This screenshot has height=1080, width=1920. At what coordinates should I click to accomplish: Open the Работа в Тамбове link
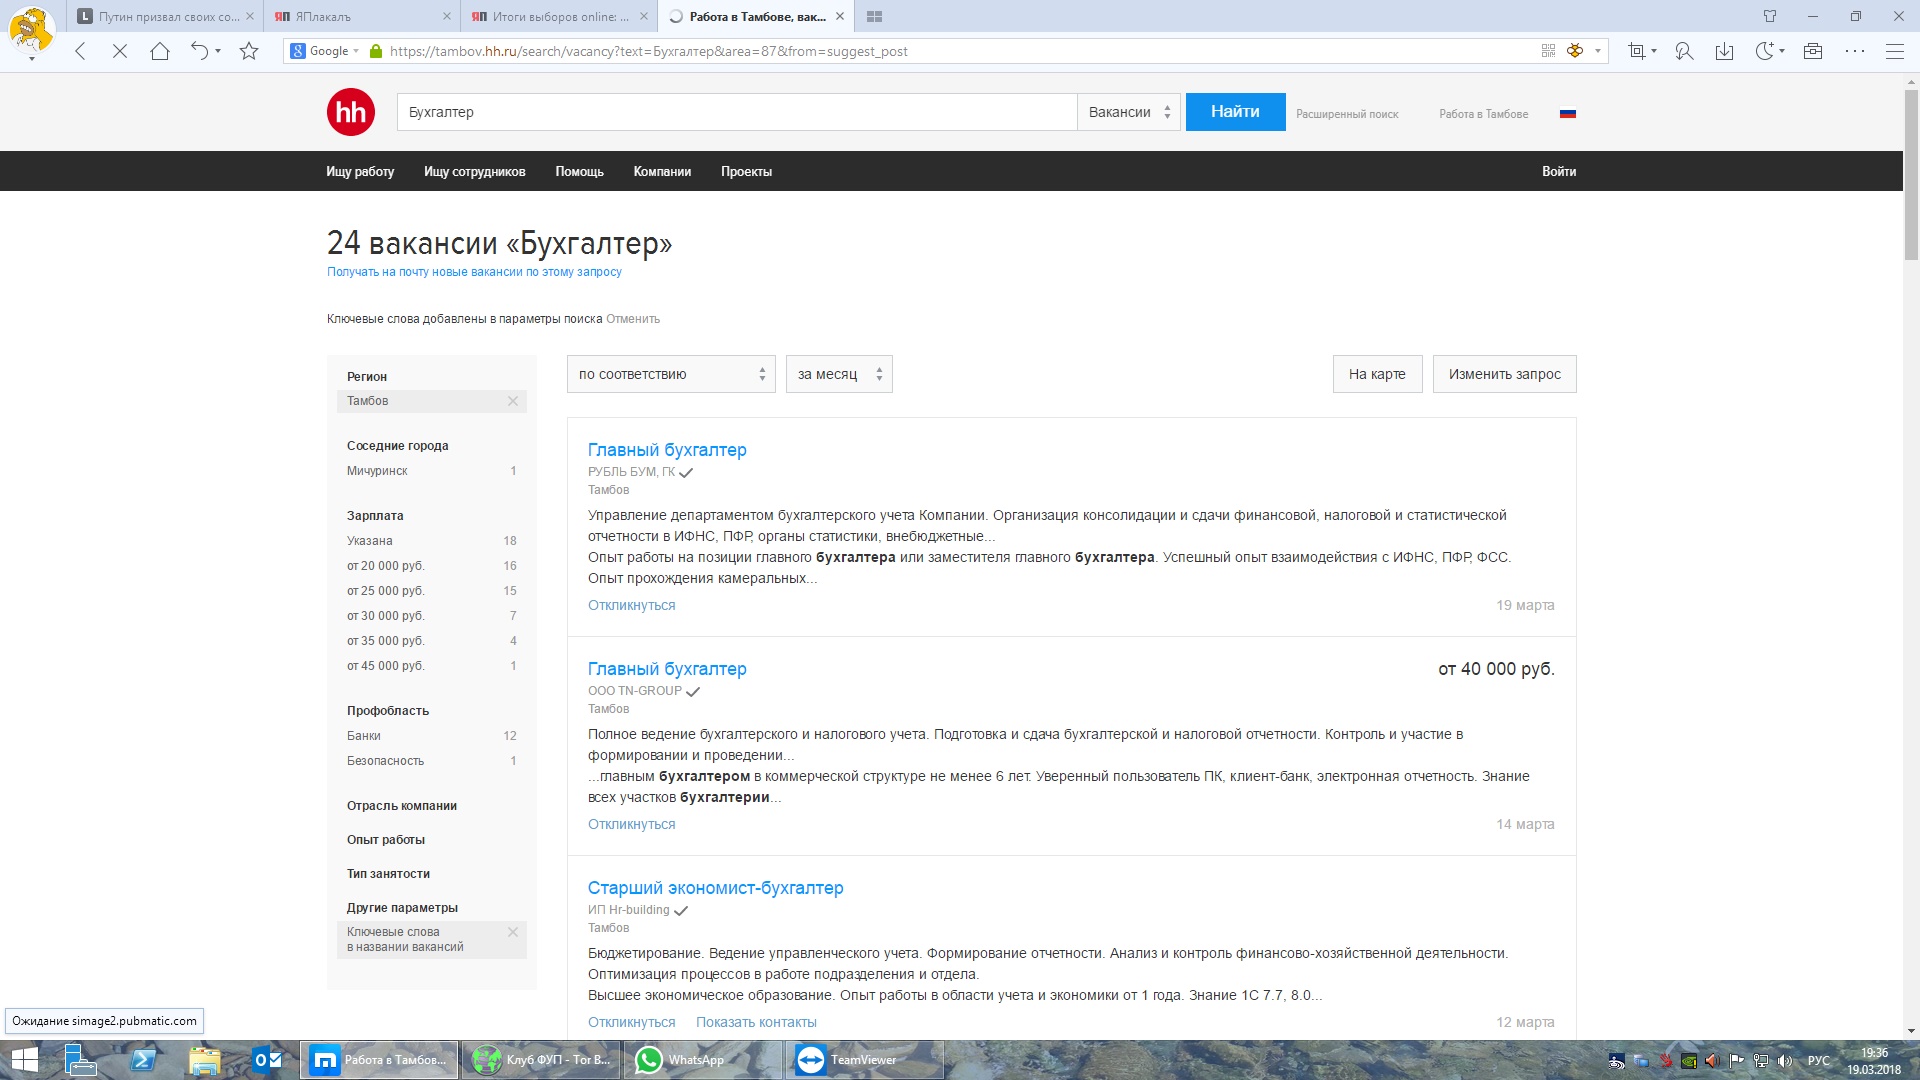[1484, 114]
